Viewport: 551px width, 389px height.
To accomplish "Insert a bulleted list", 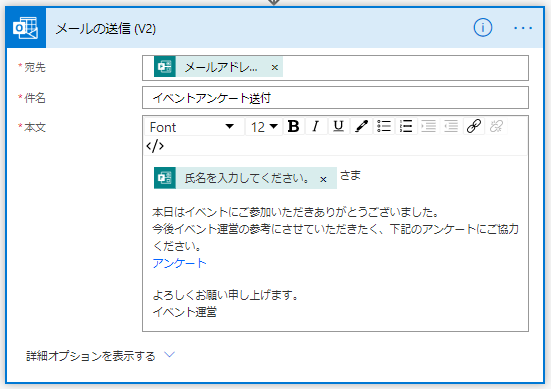I will click(384, 126).
